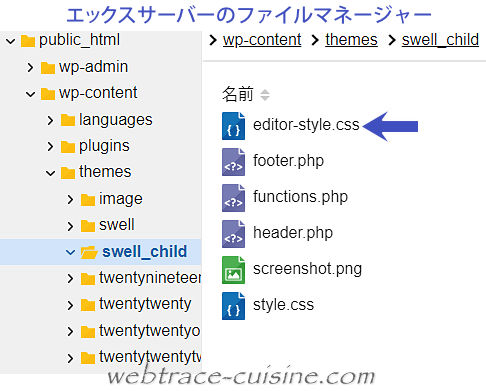Click the editor-style.css file icon
Image resolution: width=486 pixels, height=391 pixels.
(233, 126)
